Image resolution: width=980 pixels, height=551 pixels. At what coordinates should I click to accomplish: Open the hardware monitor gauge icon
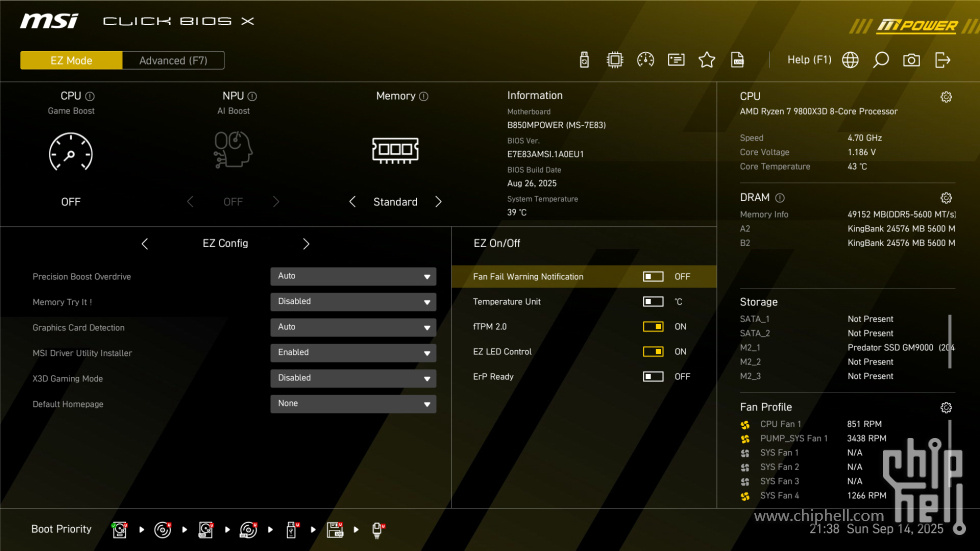645,60
